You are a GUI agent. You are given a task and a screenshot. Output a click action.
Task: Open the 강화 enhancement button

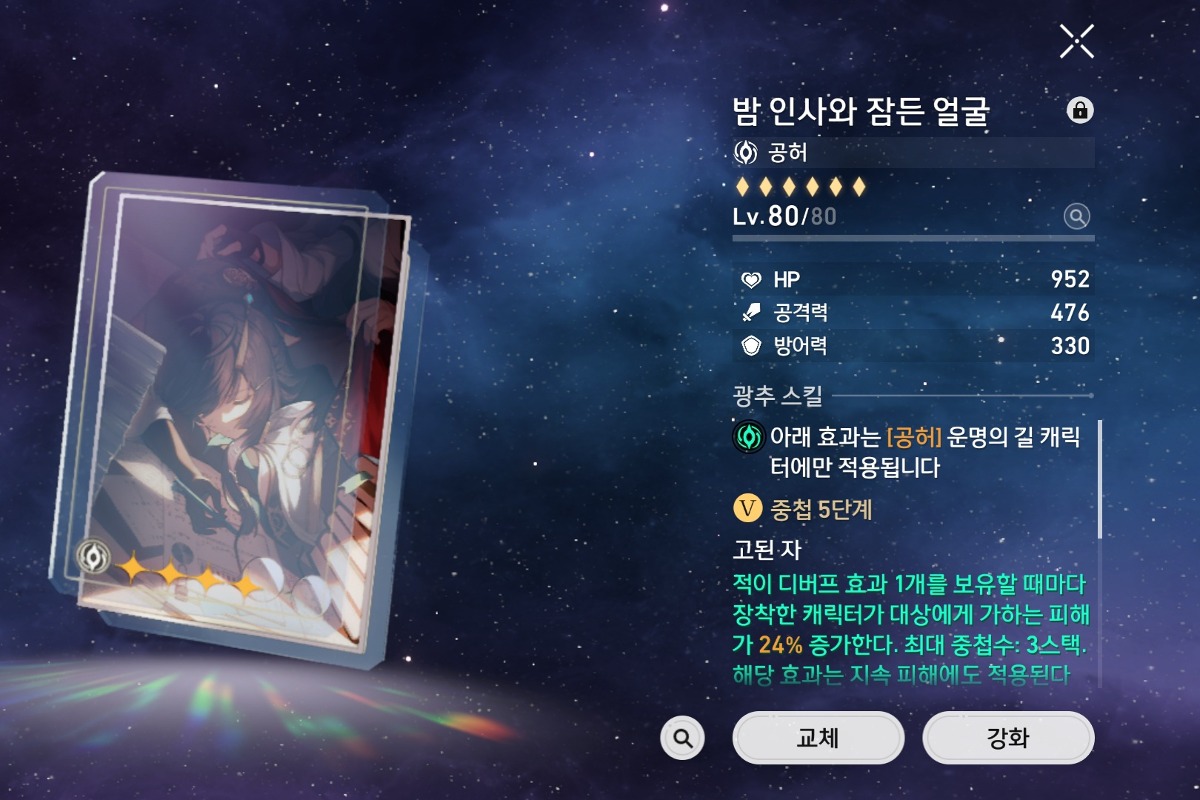[1008, 738]
